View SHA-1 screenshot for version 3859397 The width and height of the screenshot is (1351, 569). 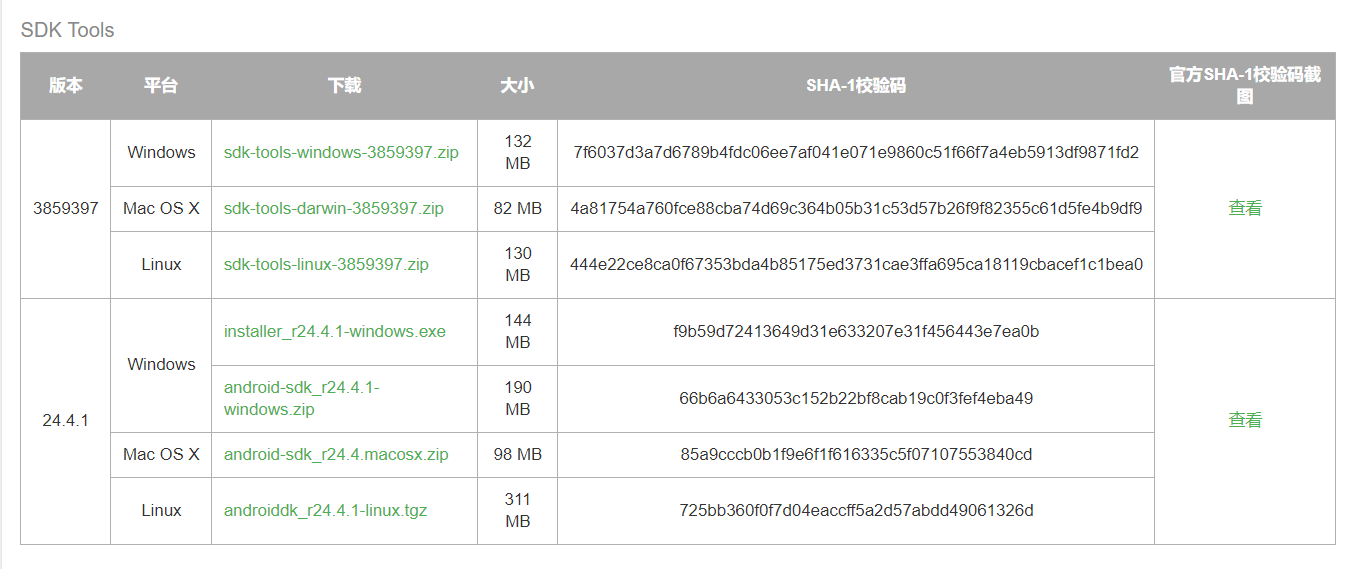(1245, 209)
